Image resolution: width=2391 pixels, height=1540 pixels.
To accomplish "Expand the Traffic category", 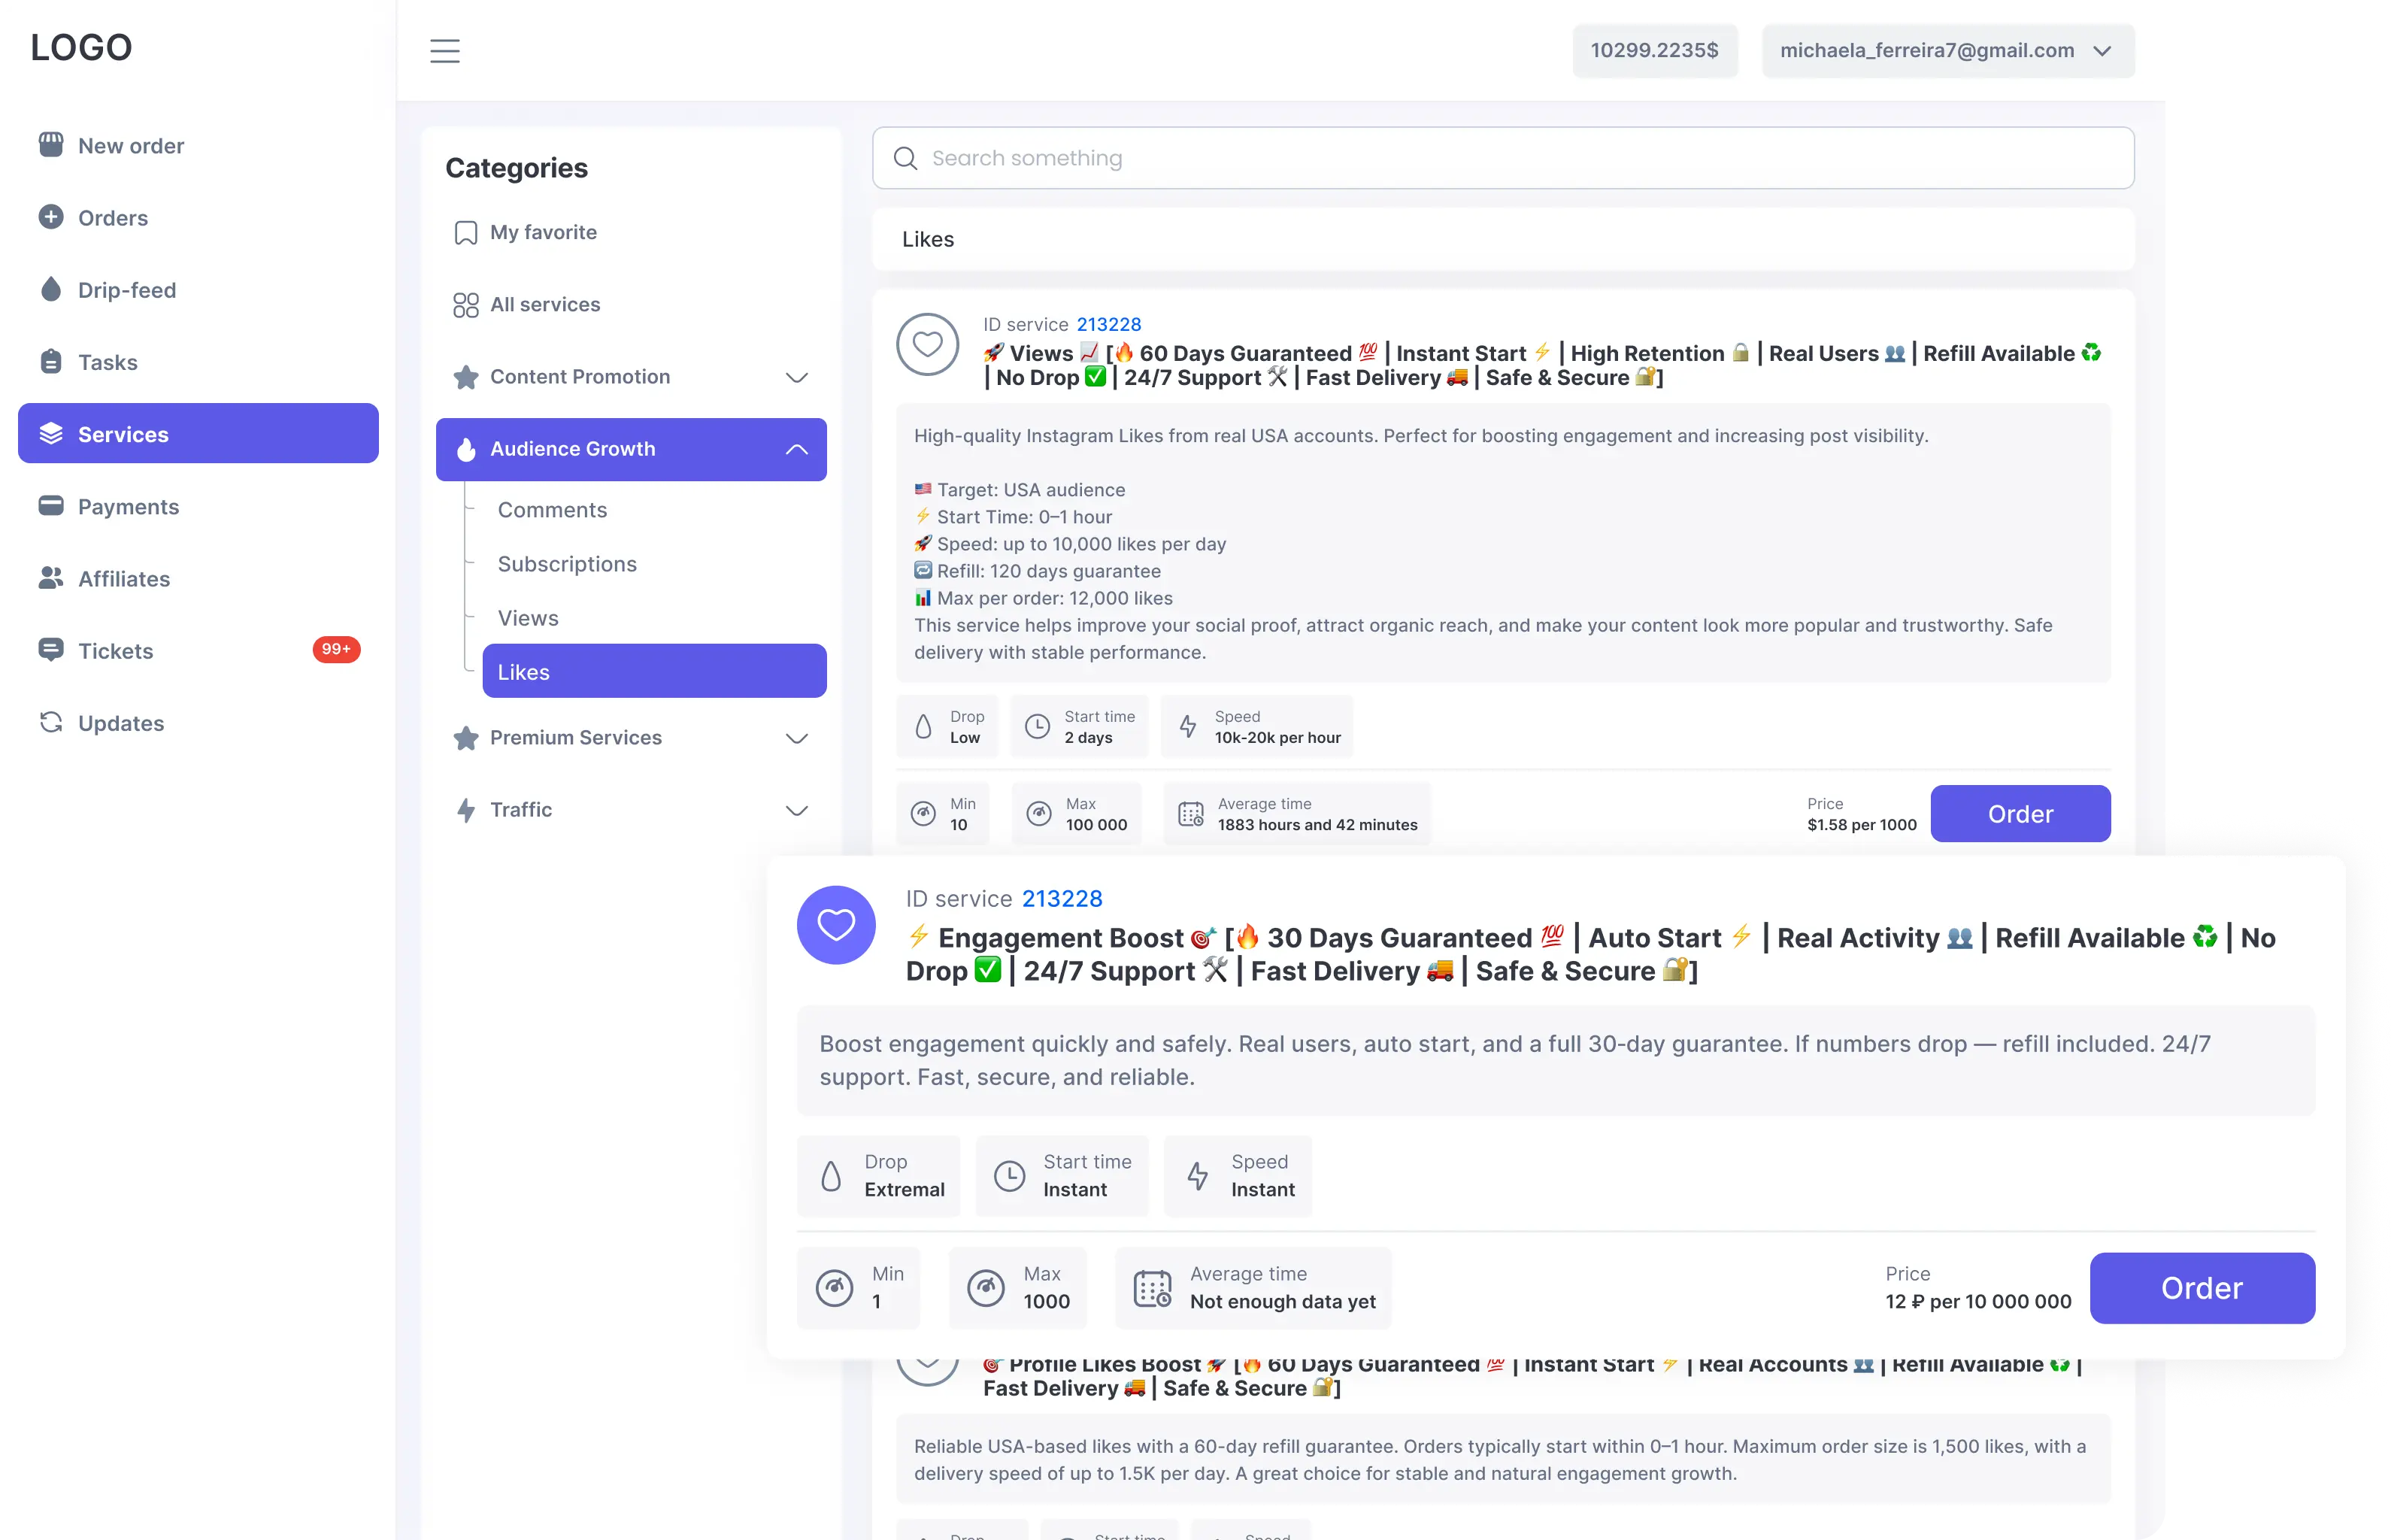I will click(797, 810).
